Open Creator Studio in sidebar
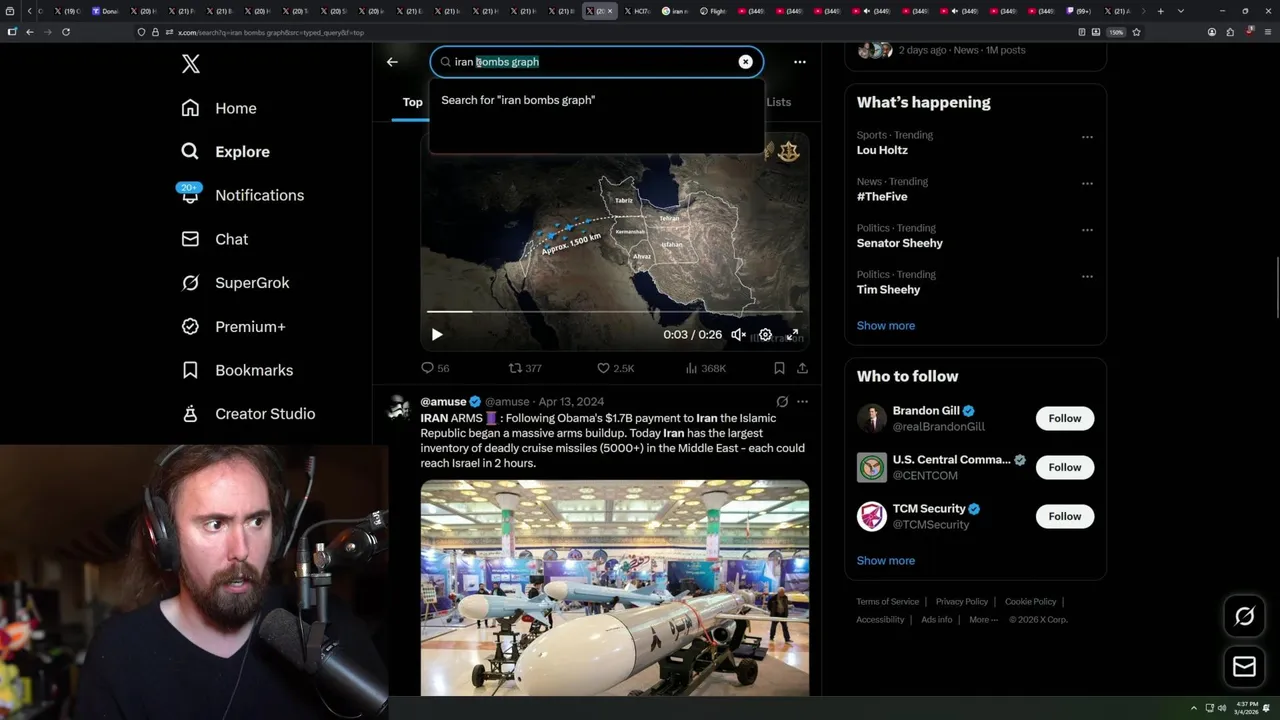The width and height of the screenshot is (1280, 720). (249, 414)
